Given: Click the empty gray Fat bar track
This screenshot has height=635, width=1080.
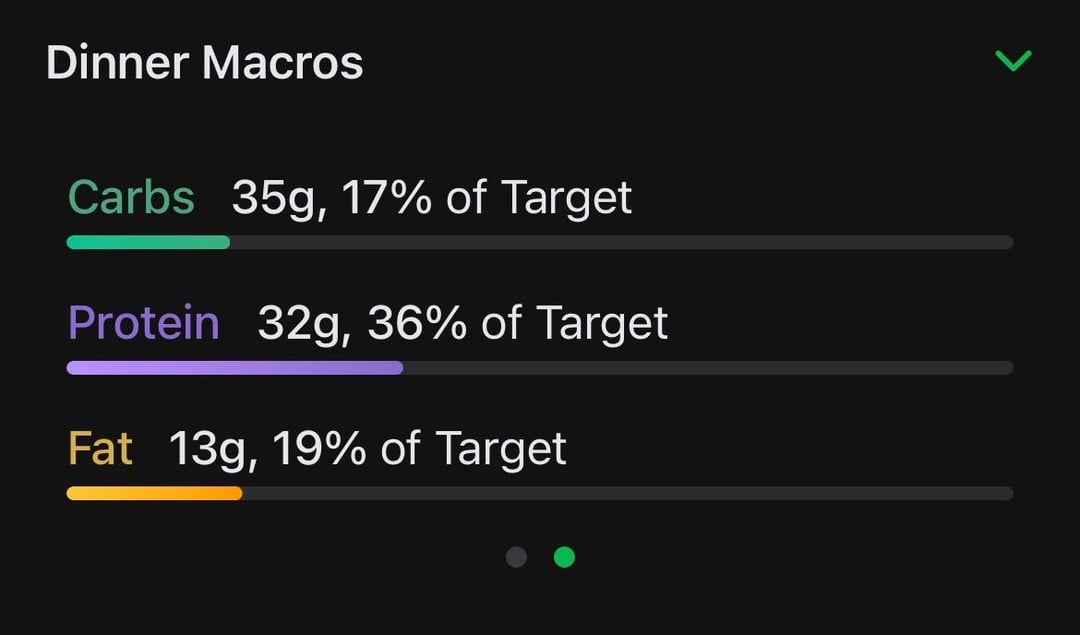Looking at the screenshot, I should (x=627, y=493).
